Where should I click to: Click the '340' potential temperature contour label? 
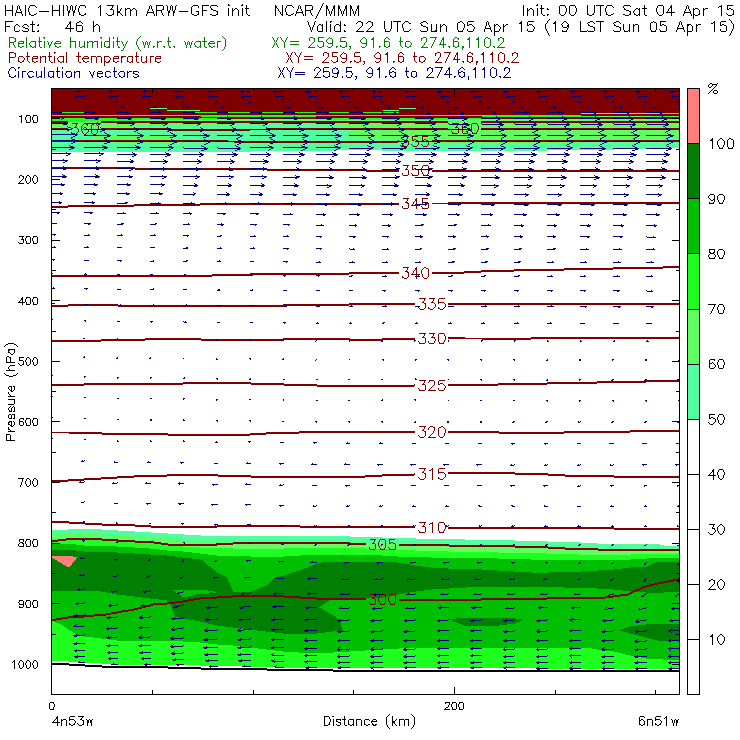point(415,273)
